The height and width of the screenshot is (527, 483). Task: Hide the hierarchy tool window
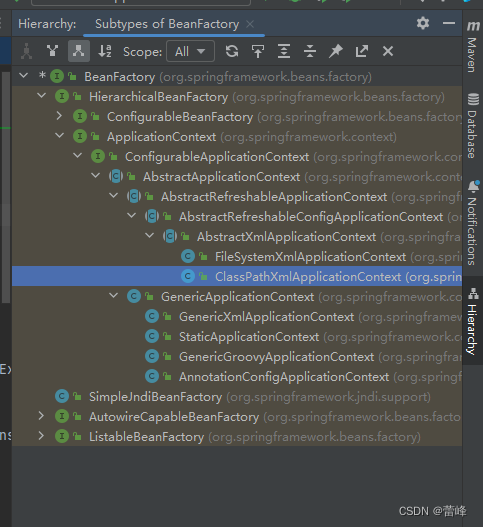pos(449,23)
